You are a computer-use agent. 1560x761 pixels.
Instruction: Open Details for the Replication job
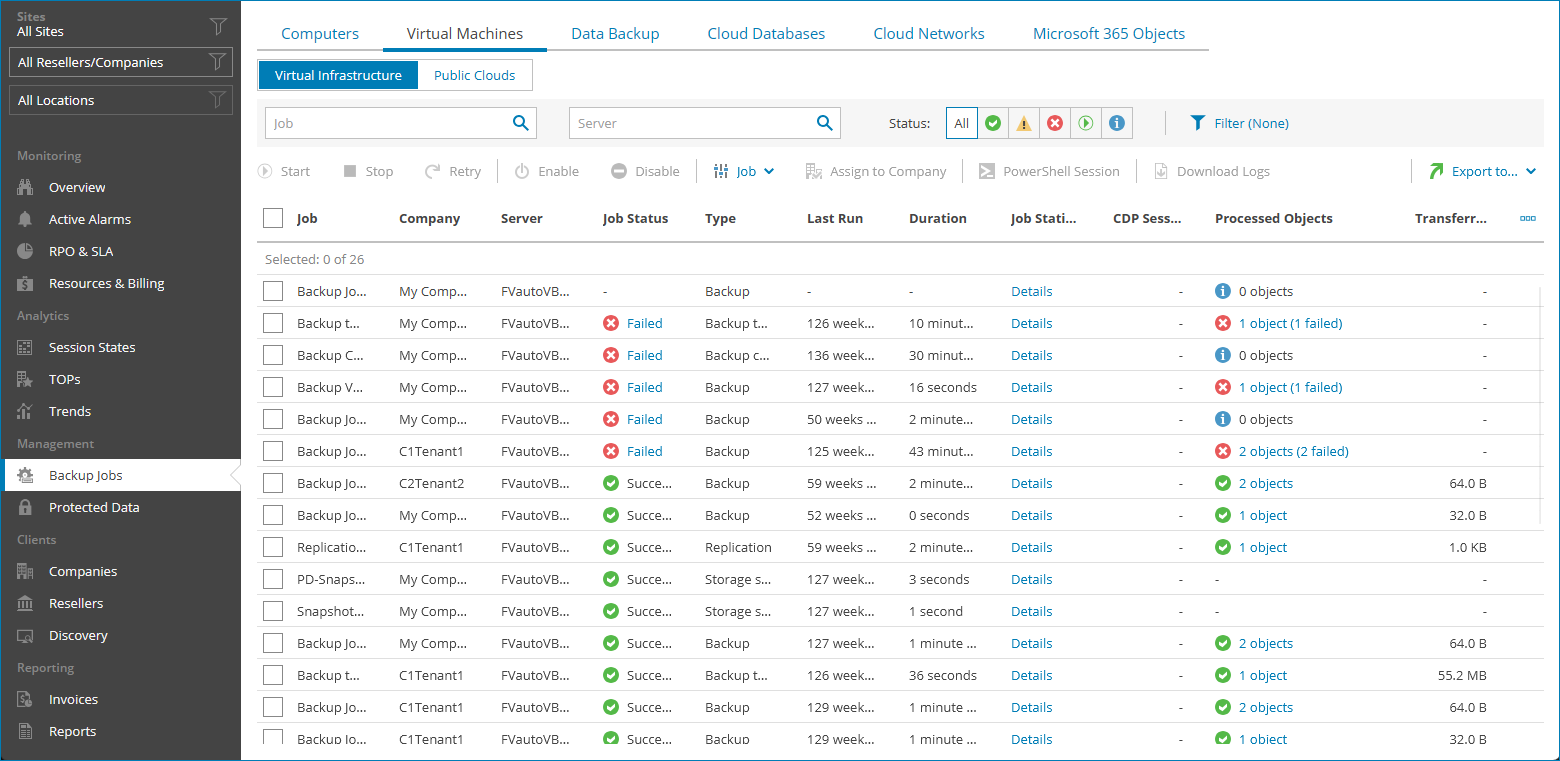coord(1031,547)
